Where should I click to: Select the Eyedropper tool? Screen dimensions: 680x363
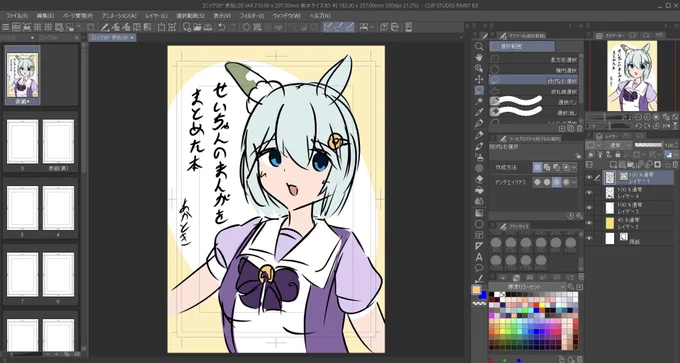point(479,112)
